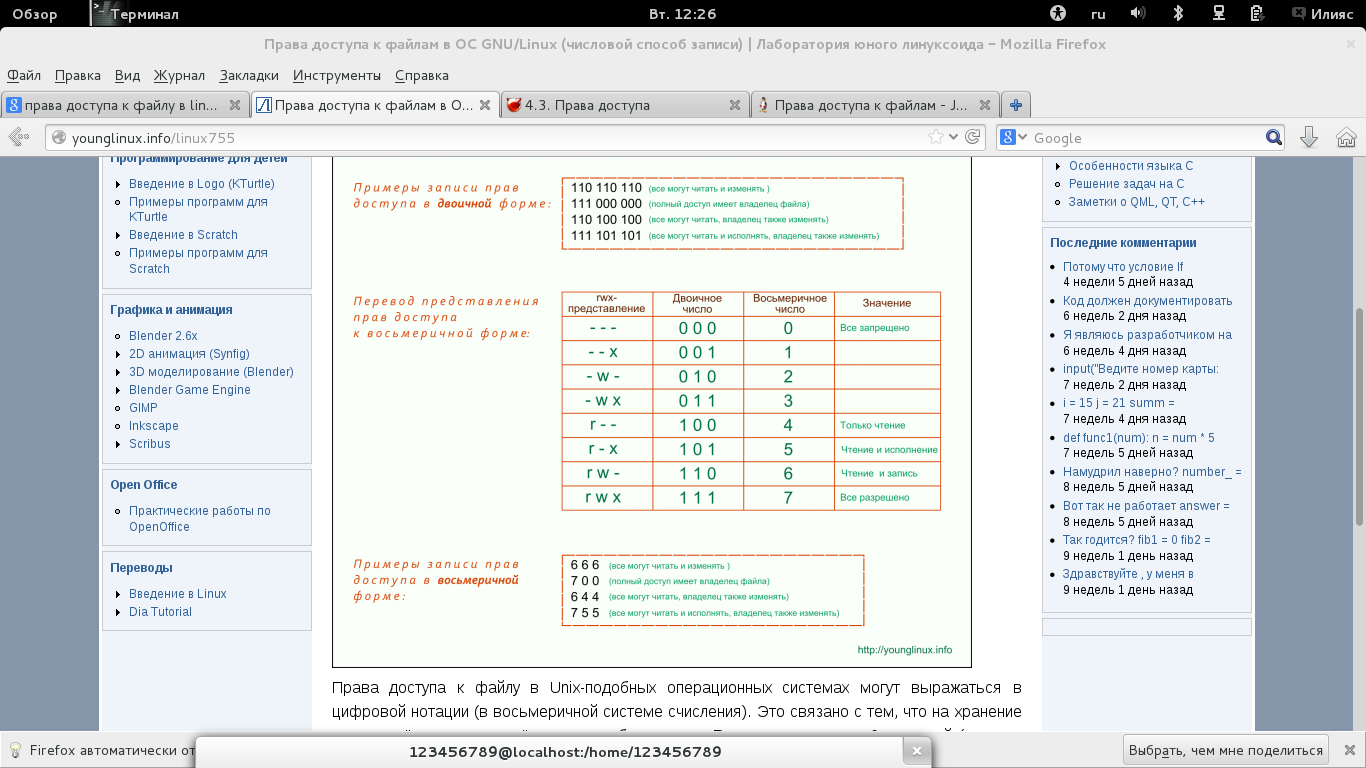1366x768 pixels.
Task: Open 'Практические работы по OpenOffice' link
Action: click(x=199, y=519)
